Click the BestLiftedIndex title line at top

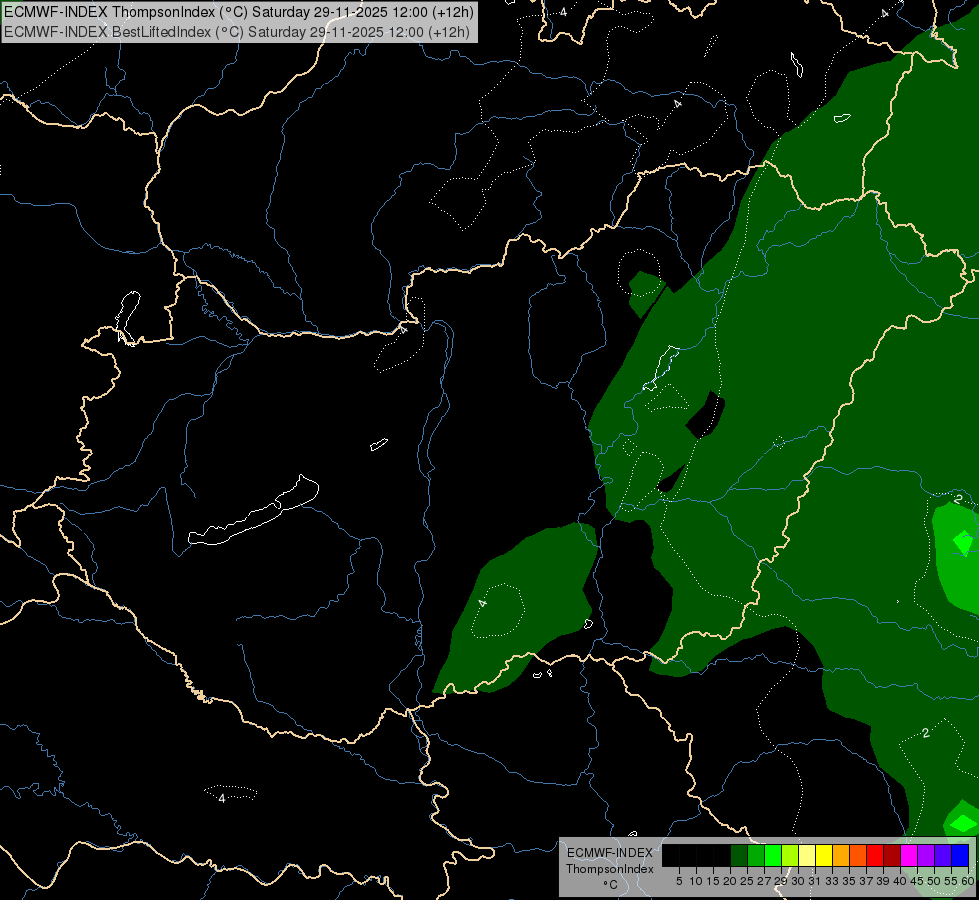coord(237,31)
